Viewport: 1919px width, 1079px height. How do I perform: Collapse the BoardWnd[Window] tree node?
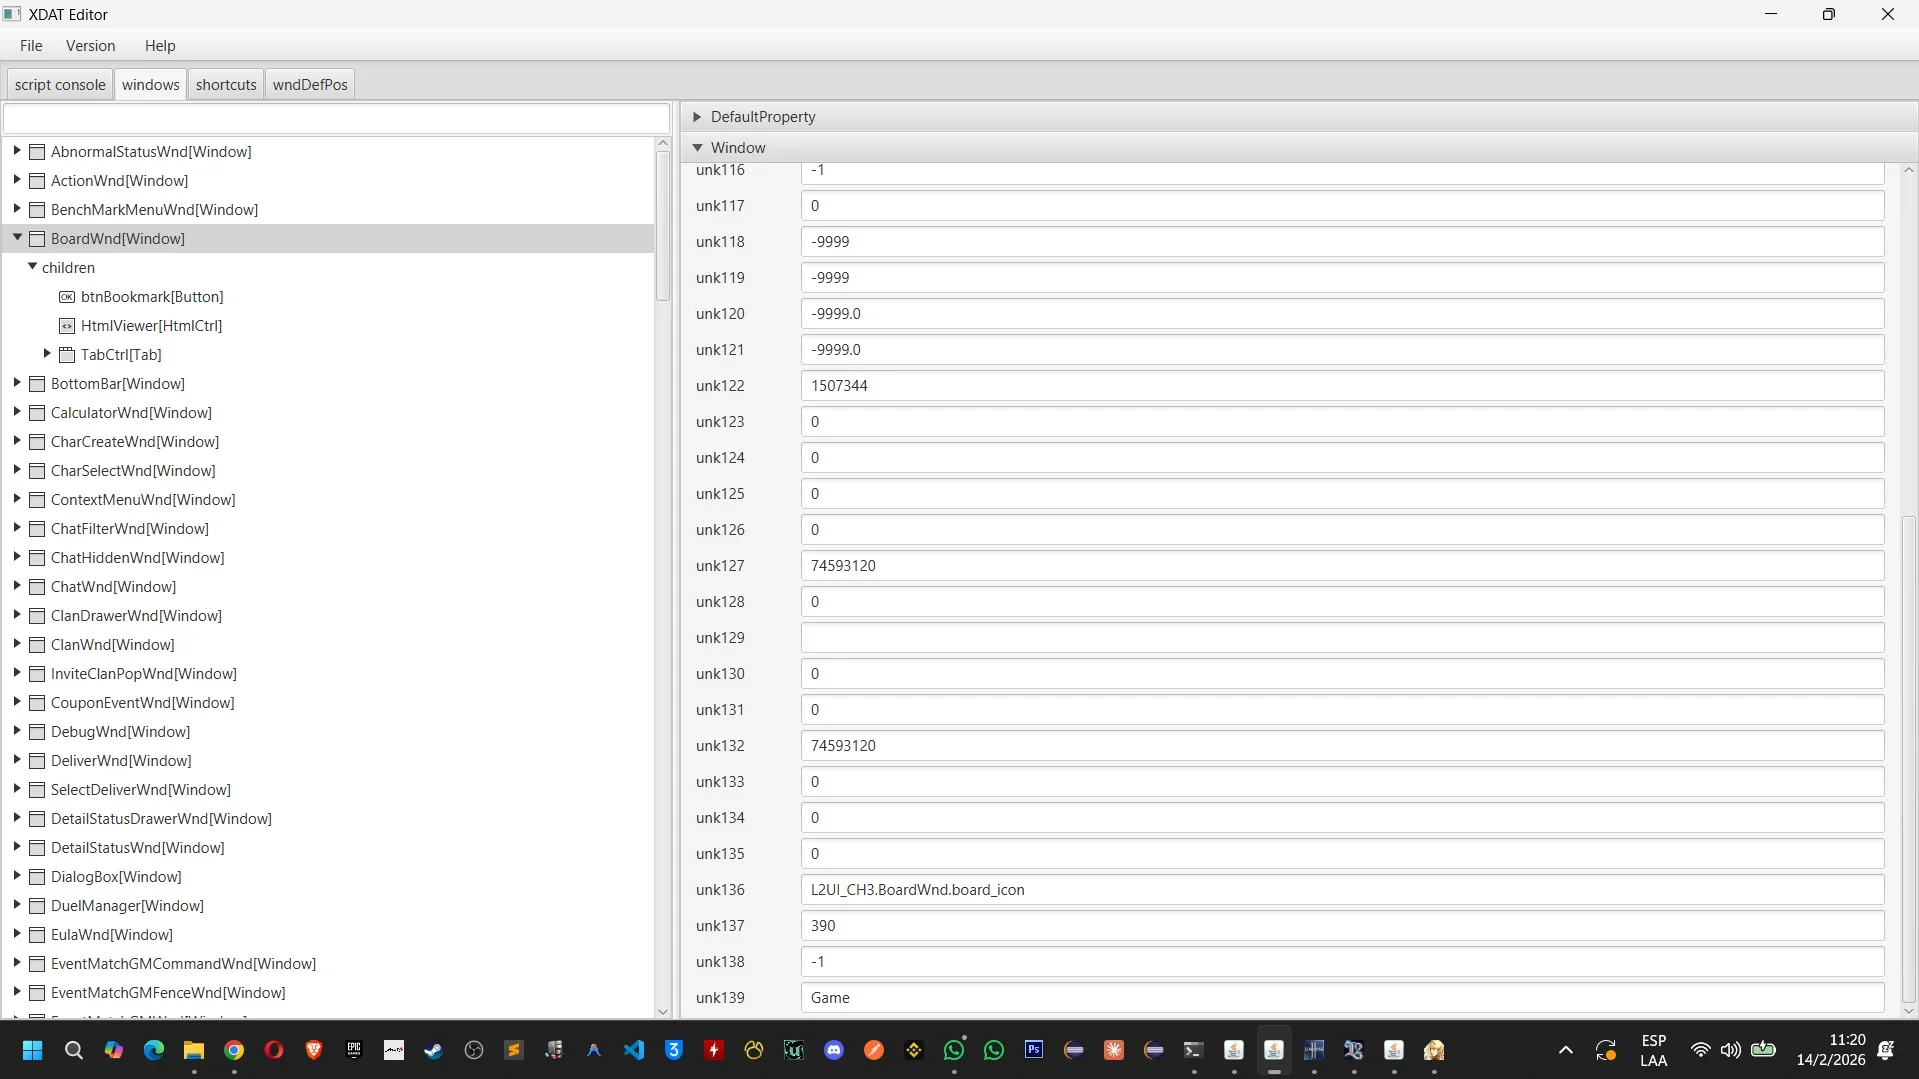pyautogui.click(x=17, y=238)
